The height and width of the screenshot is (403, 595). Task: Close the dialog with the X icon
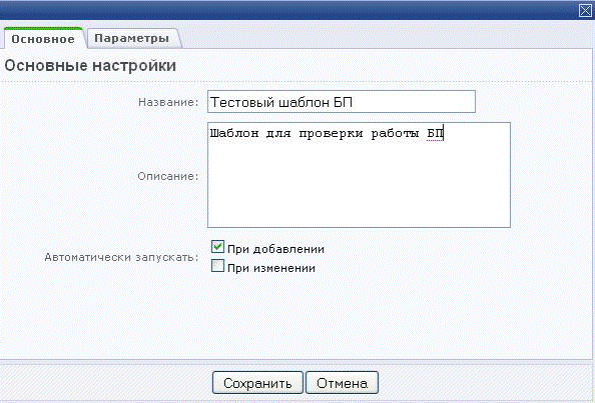tap(586, 10)
